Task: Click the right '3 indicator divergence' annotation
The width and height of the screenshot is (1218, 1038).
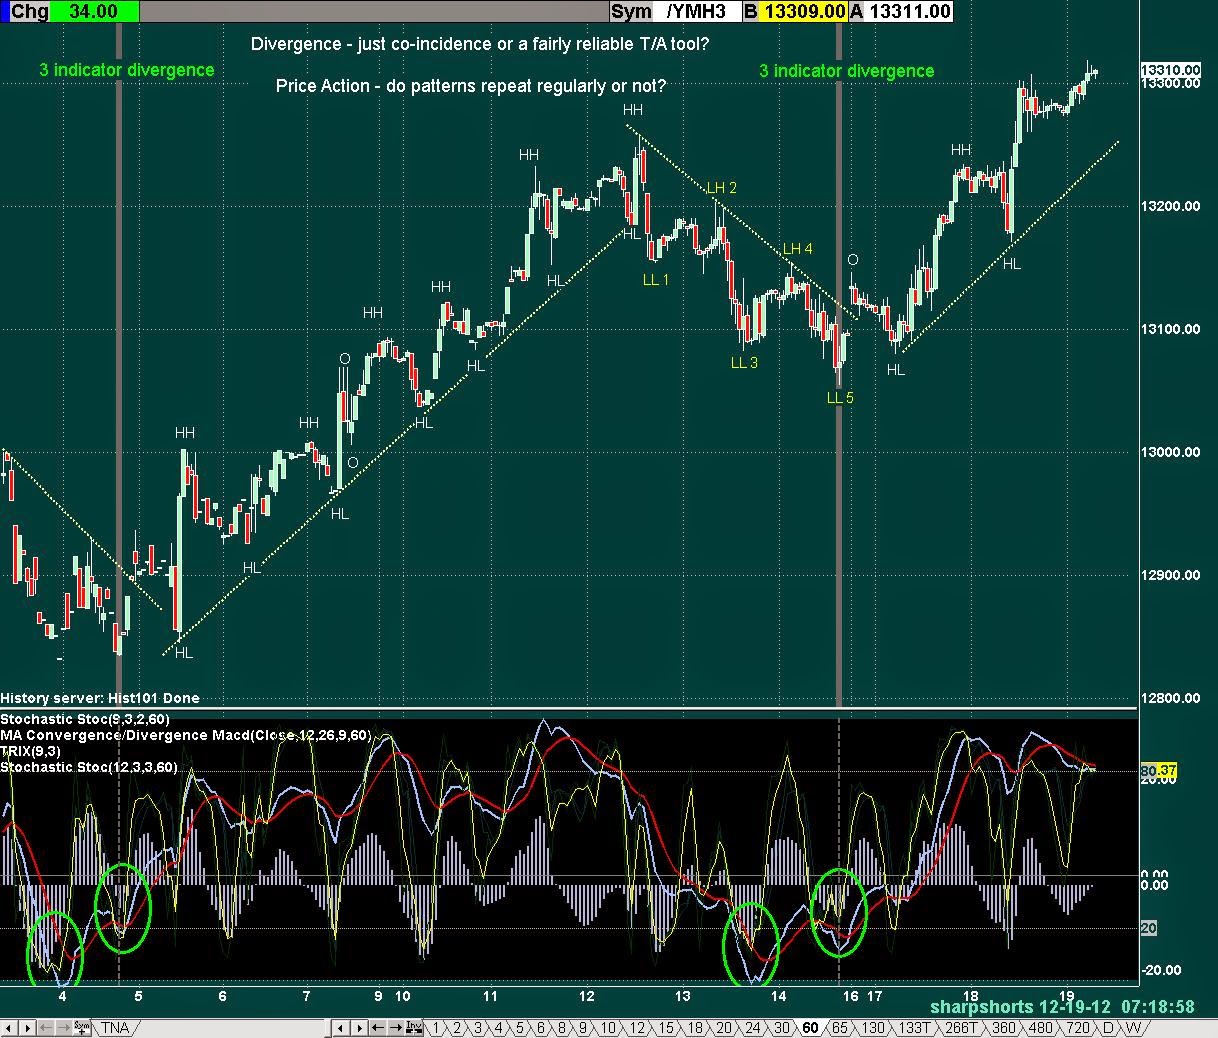Action: pyautogui.click(x=846, y=71)
